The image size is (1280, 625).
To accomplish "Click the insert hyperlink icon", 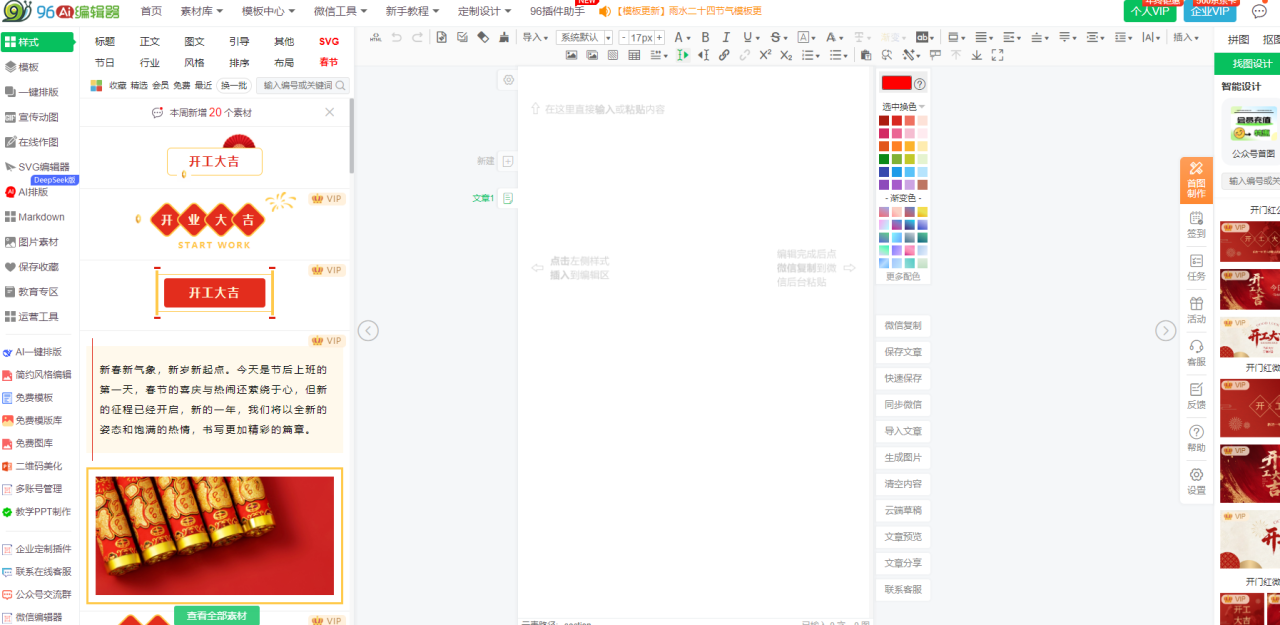I will (x=724, y=55).
